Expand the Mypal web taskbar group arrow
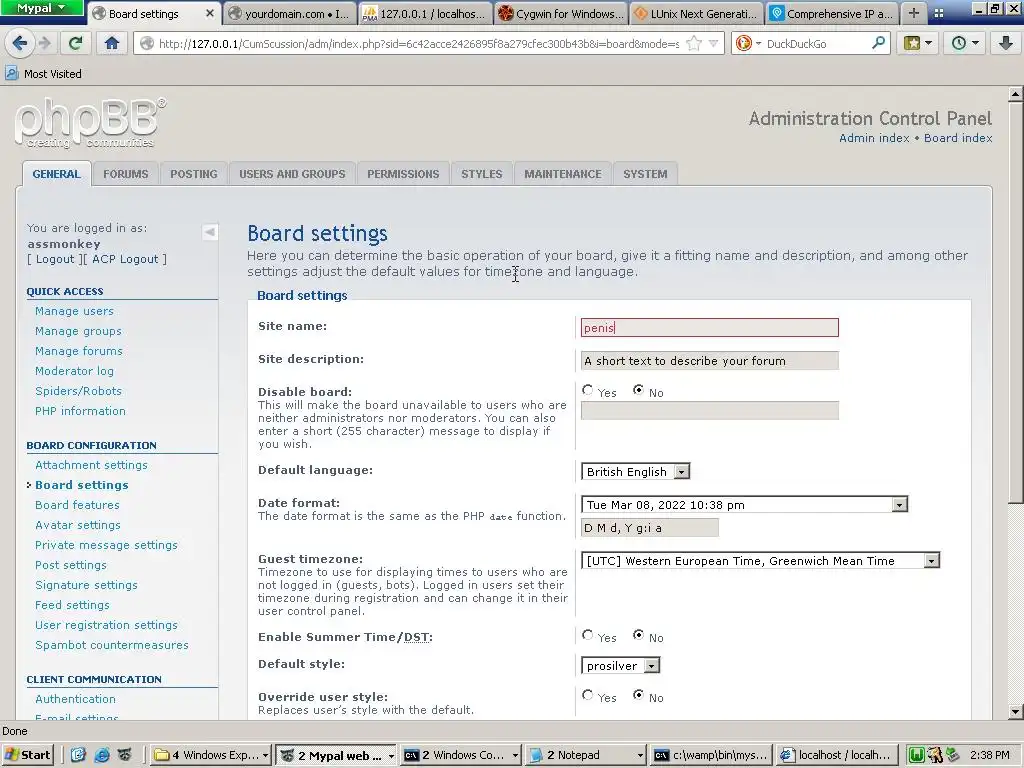 pyautogui.click(x=391, y=756)
